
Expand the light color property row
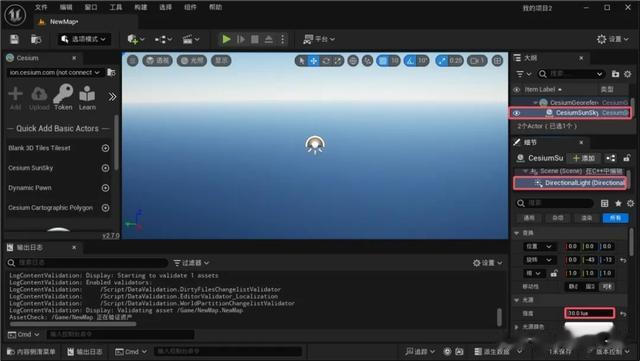coord(517,327)
